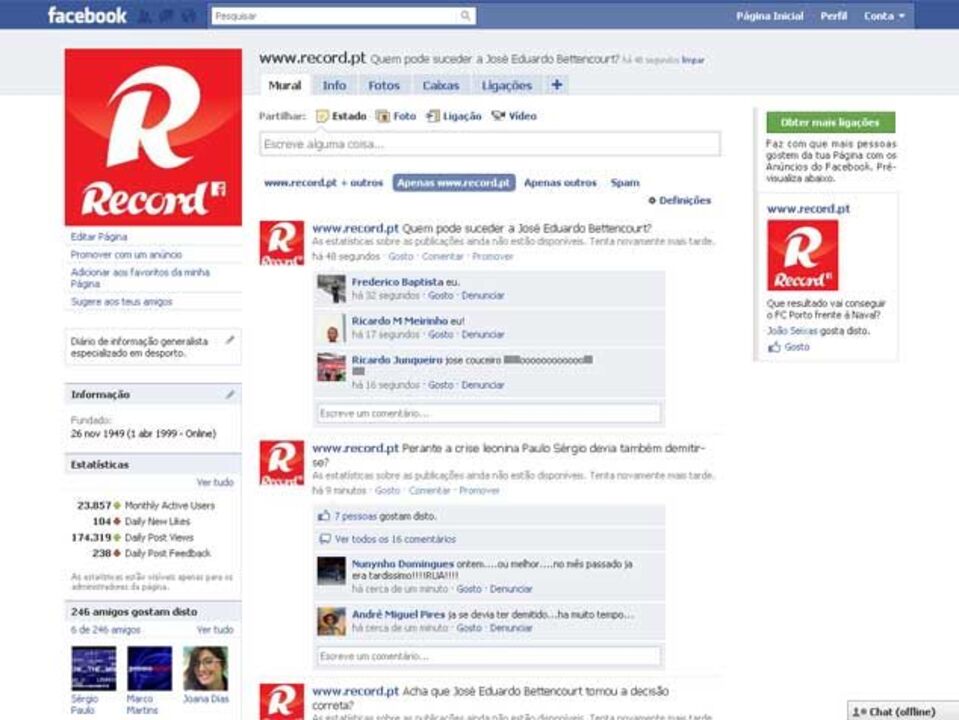Enable the Apenas outros wall filter

tap(563, 185)
